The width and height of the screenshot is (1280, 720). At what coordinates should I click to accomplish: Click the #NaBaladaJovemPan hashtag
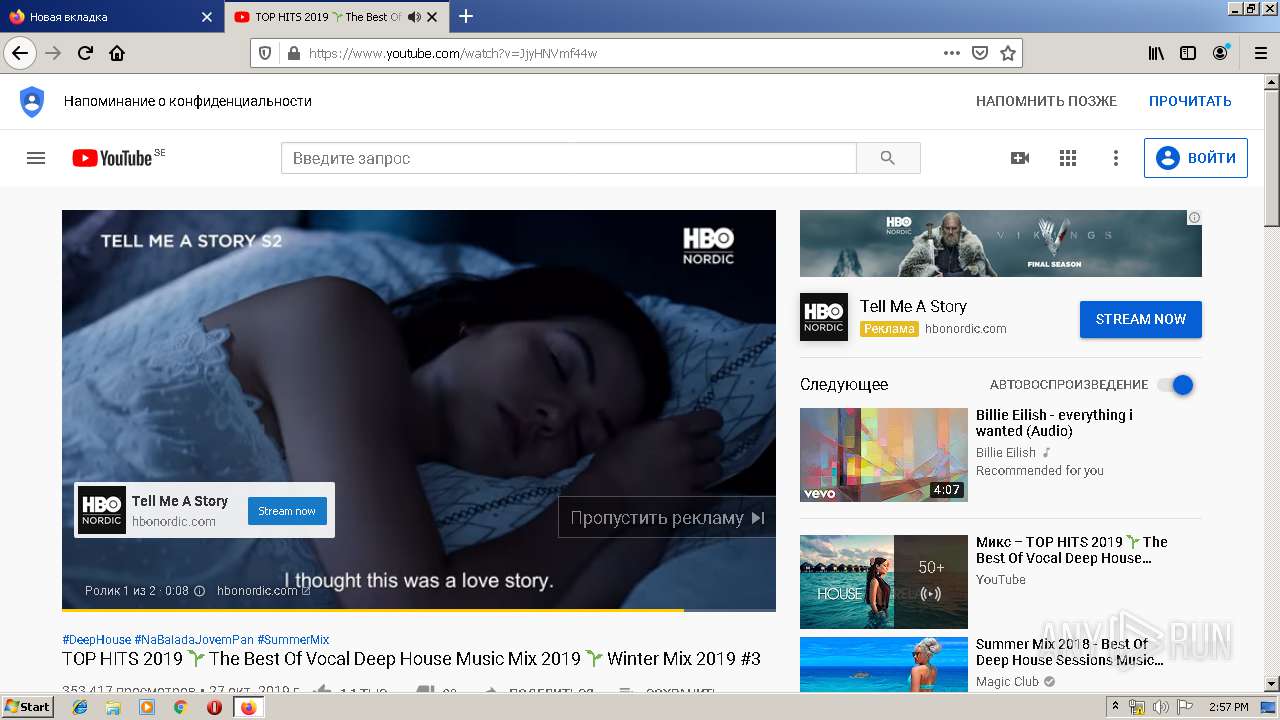pos(194,640)
